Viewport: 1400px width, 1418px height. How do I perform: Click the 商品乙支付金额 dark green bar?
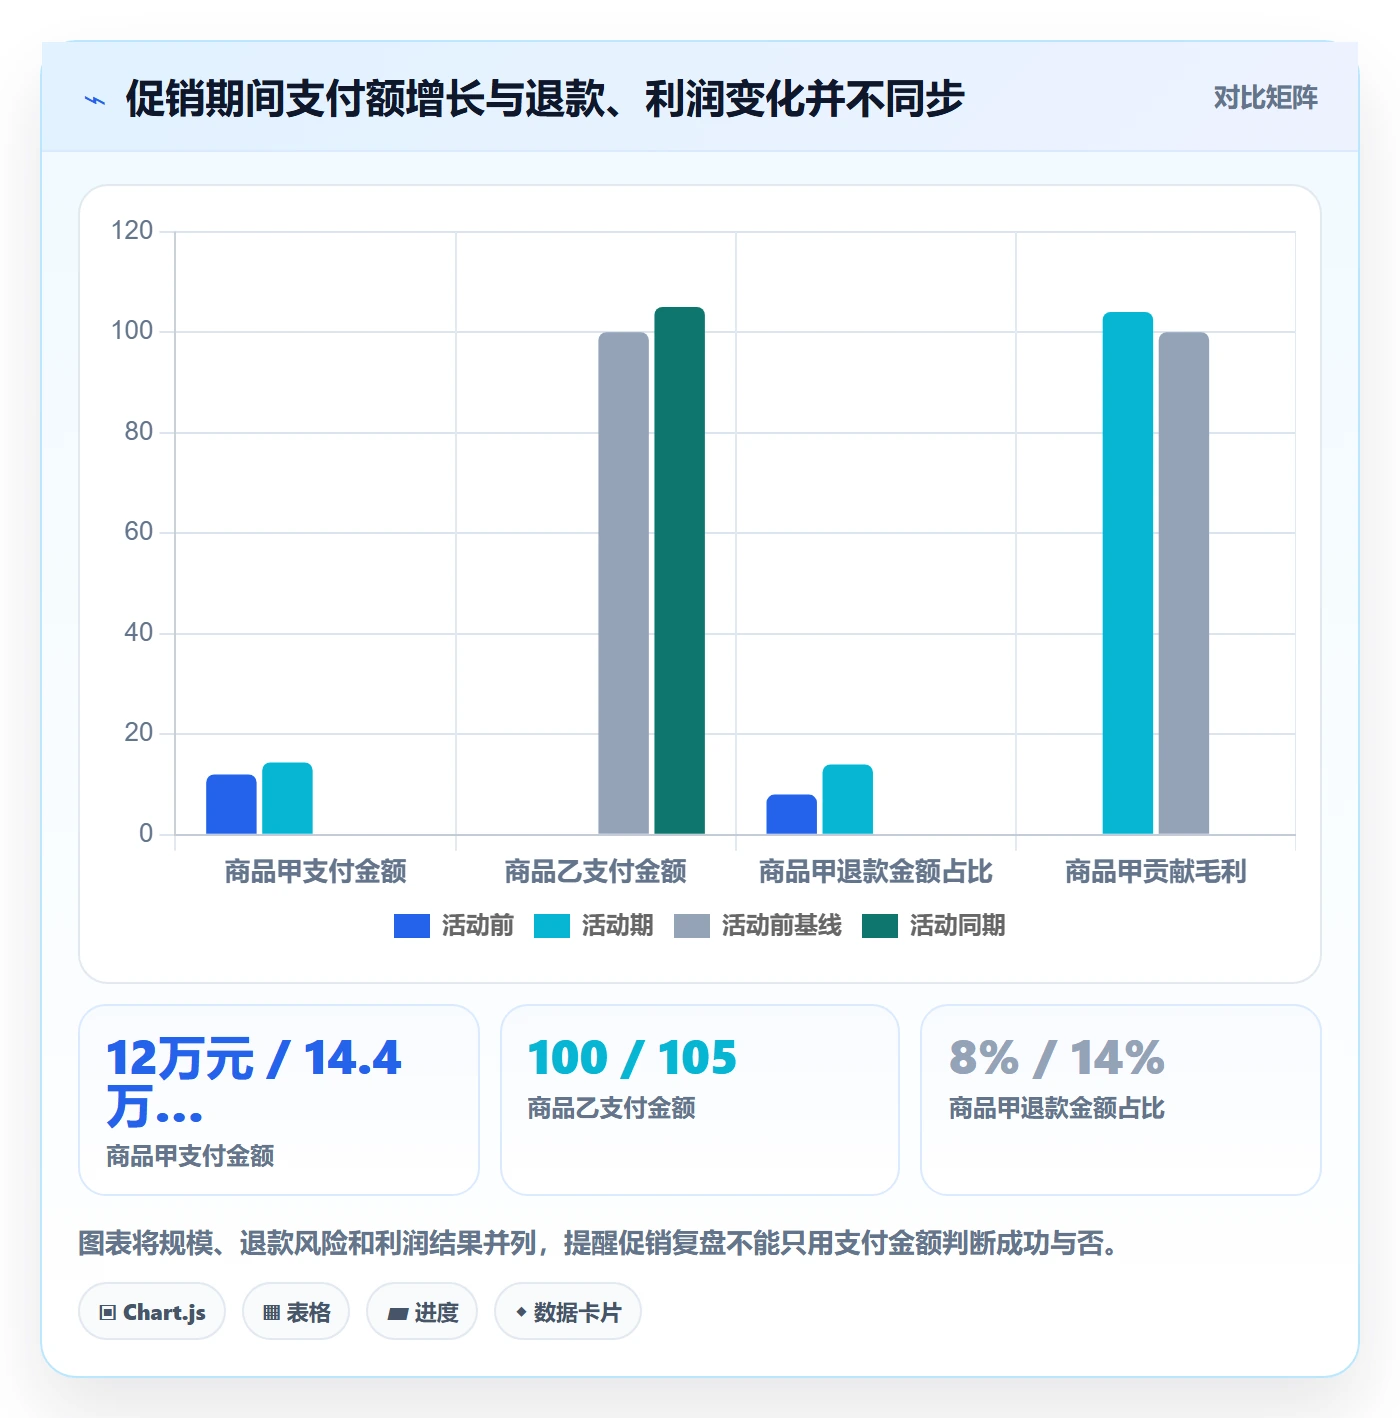coord(679,570)
